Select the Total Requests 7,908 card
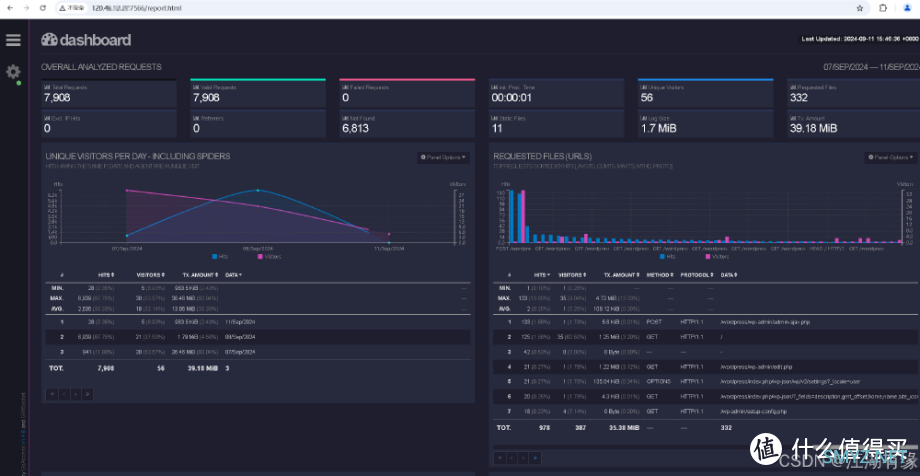 tap(109, 94)
